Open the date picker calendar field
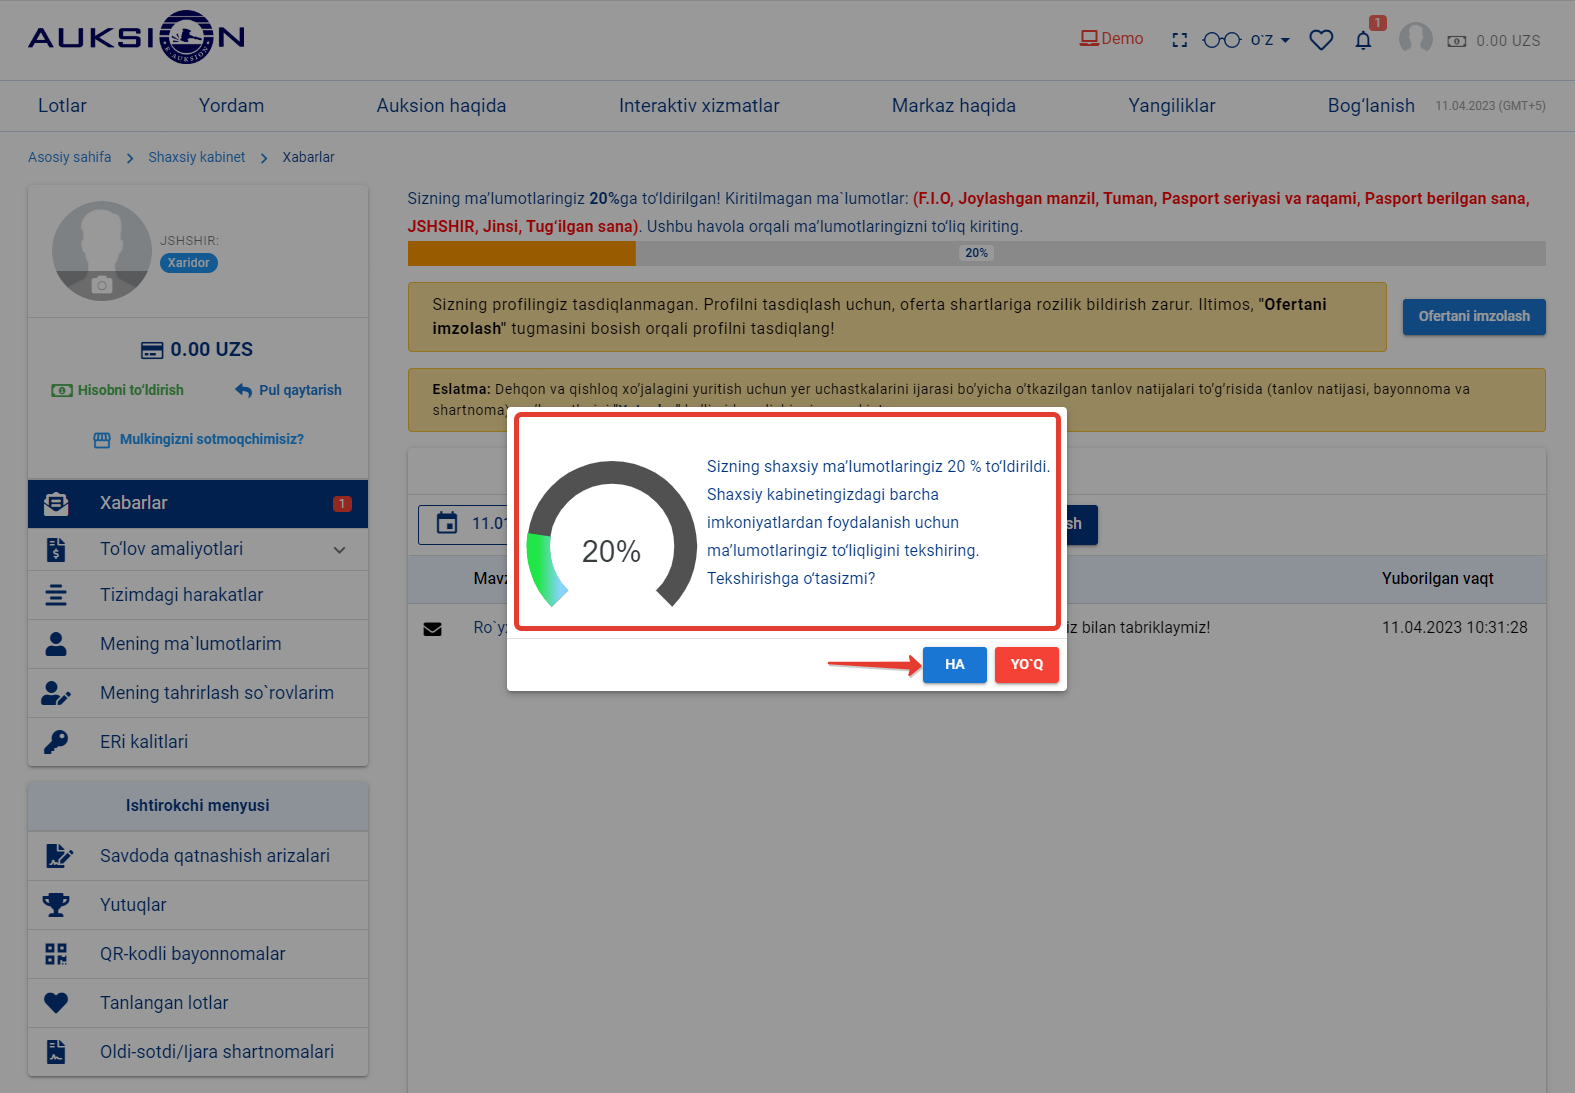Viewport: 1575px width, 1093px height. click(x=462, y=524)
